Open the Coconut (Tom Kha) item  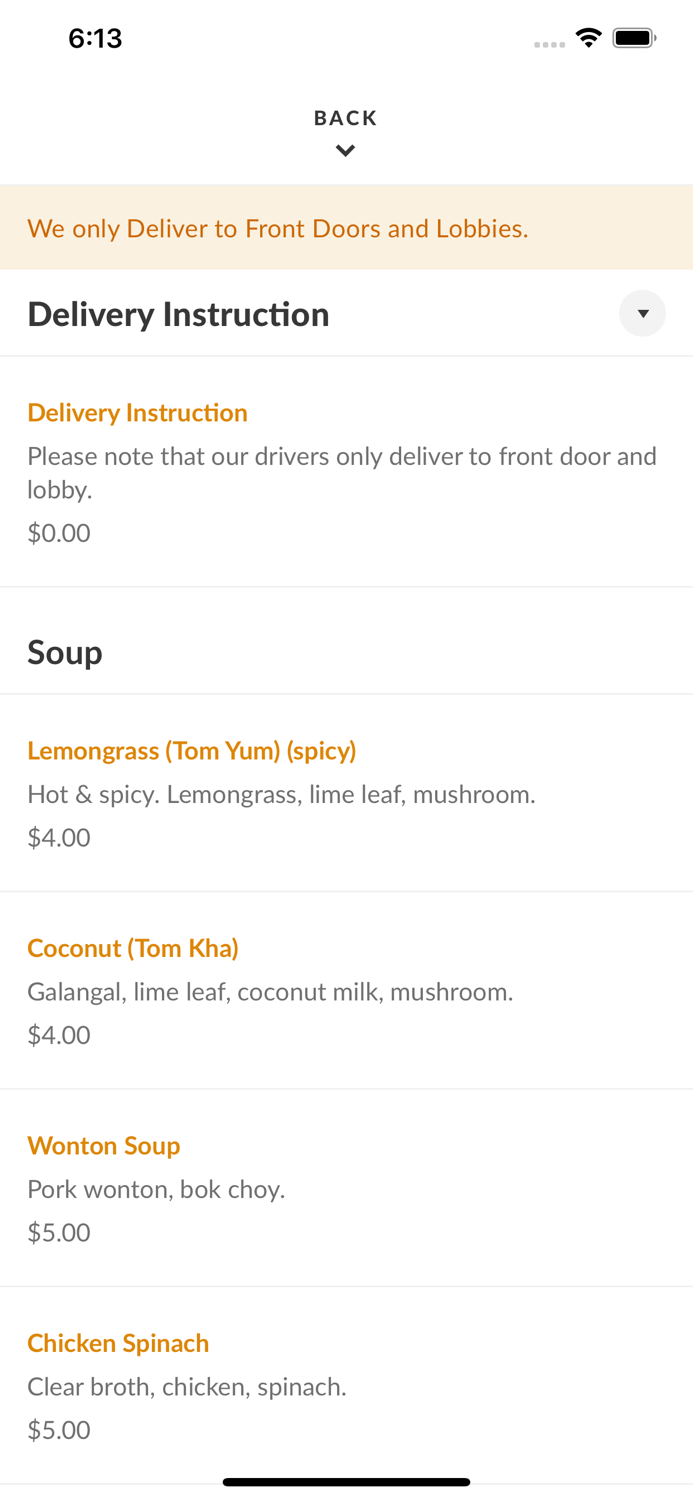(133, 948)
